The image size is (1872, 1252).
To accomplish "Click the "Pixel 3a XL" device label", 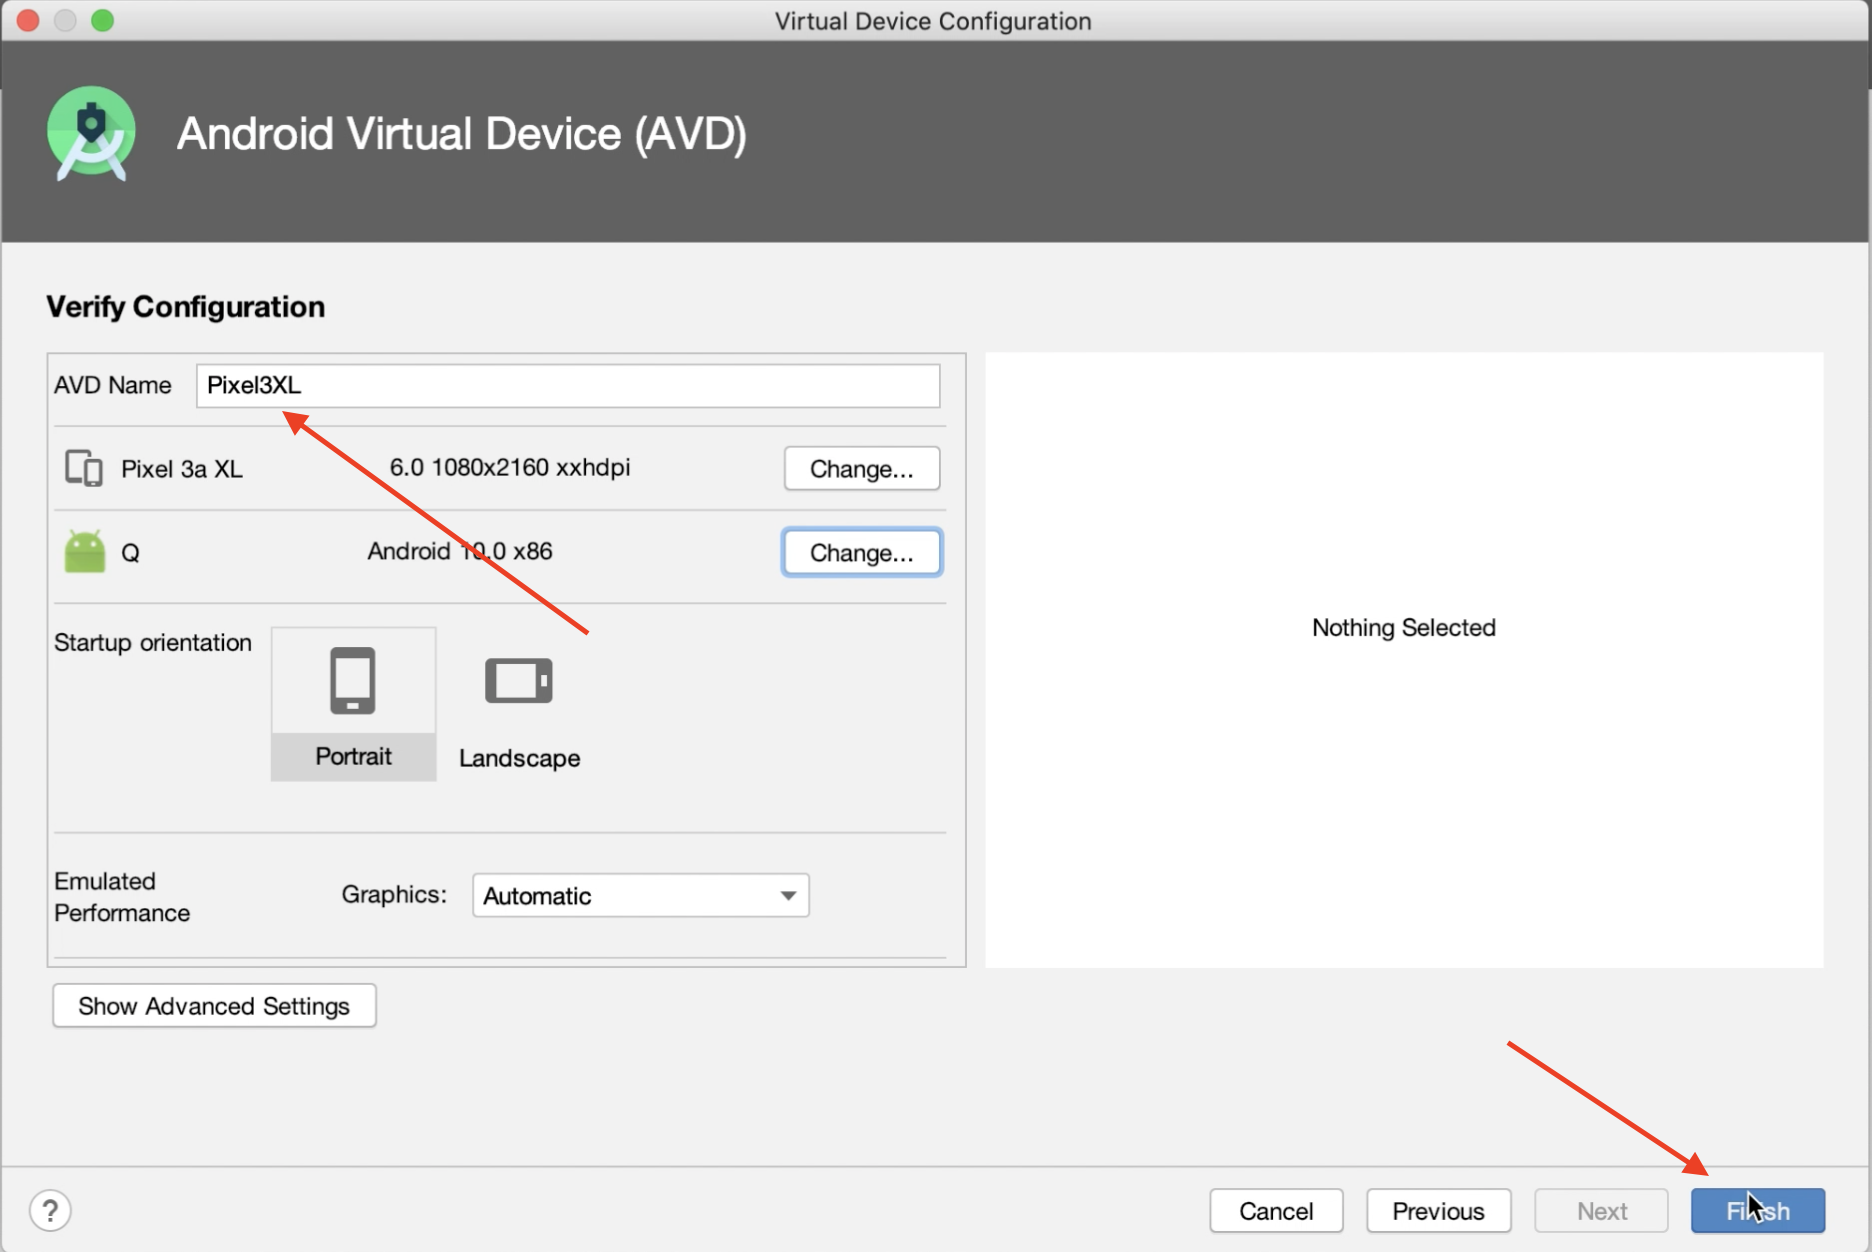I will (x=182, y=469).
